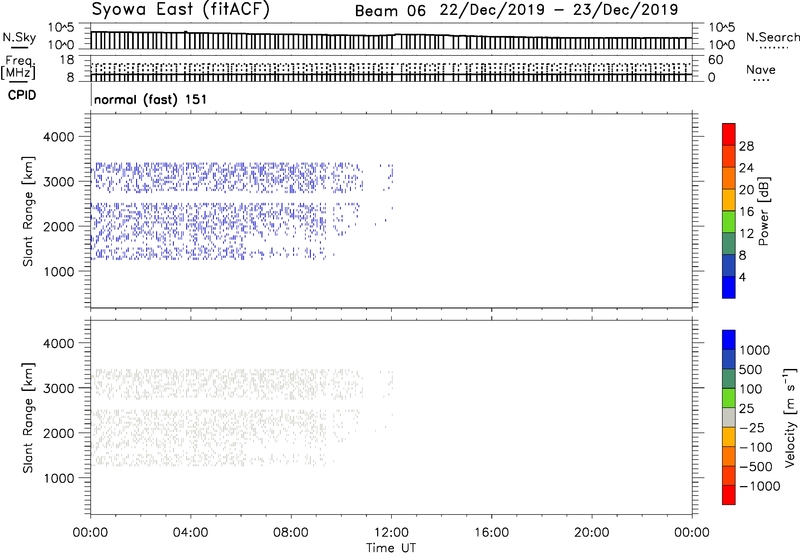Click the yellow segment near 16 dB on Power bar
800x554 pixels.
click(729, 199)
